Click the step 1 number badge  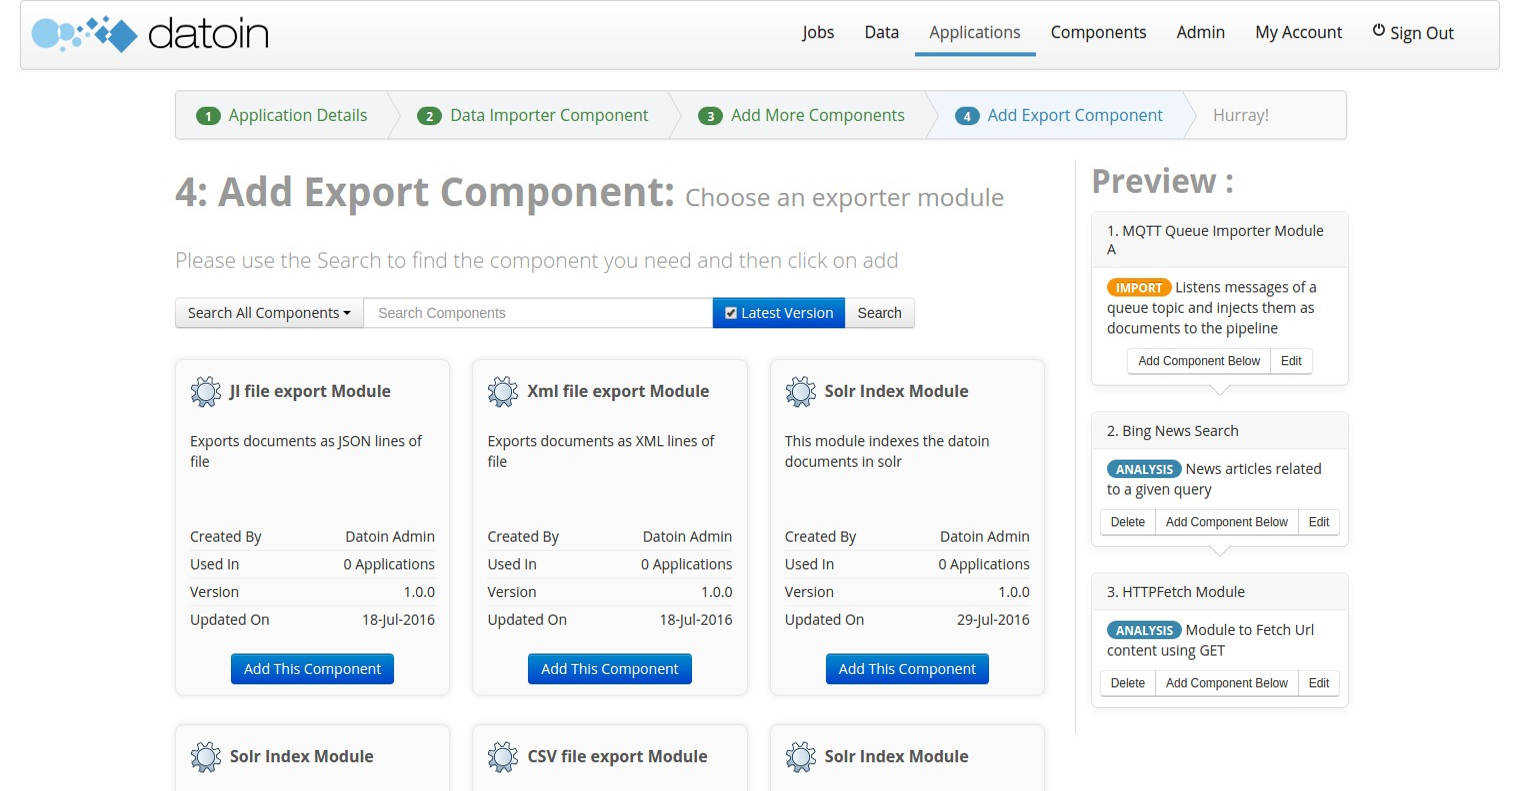pyautogui.click(x=208, y=116)
